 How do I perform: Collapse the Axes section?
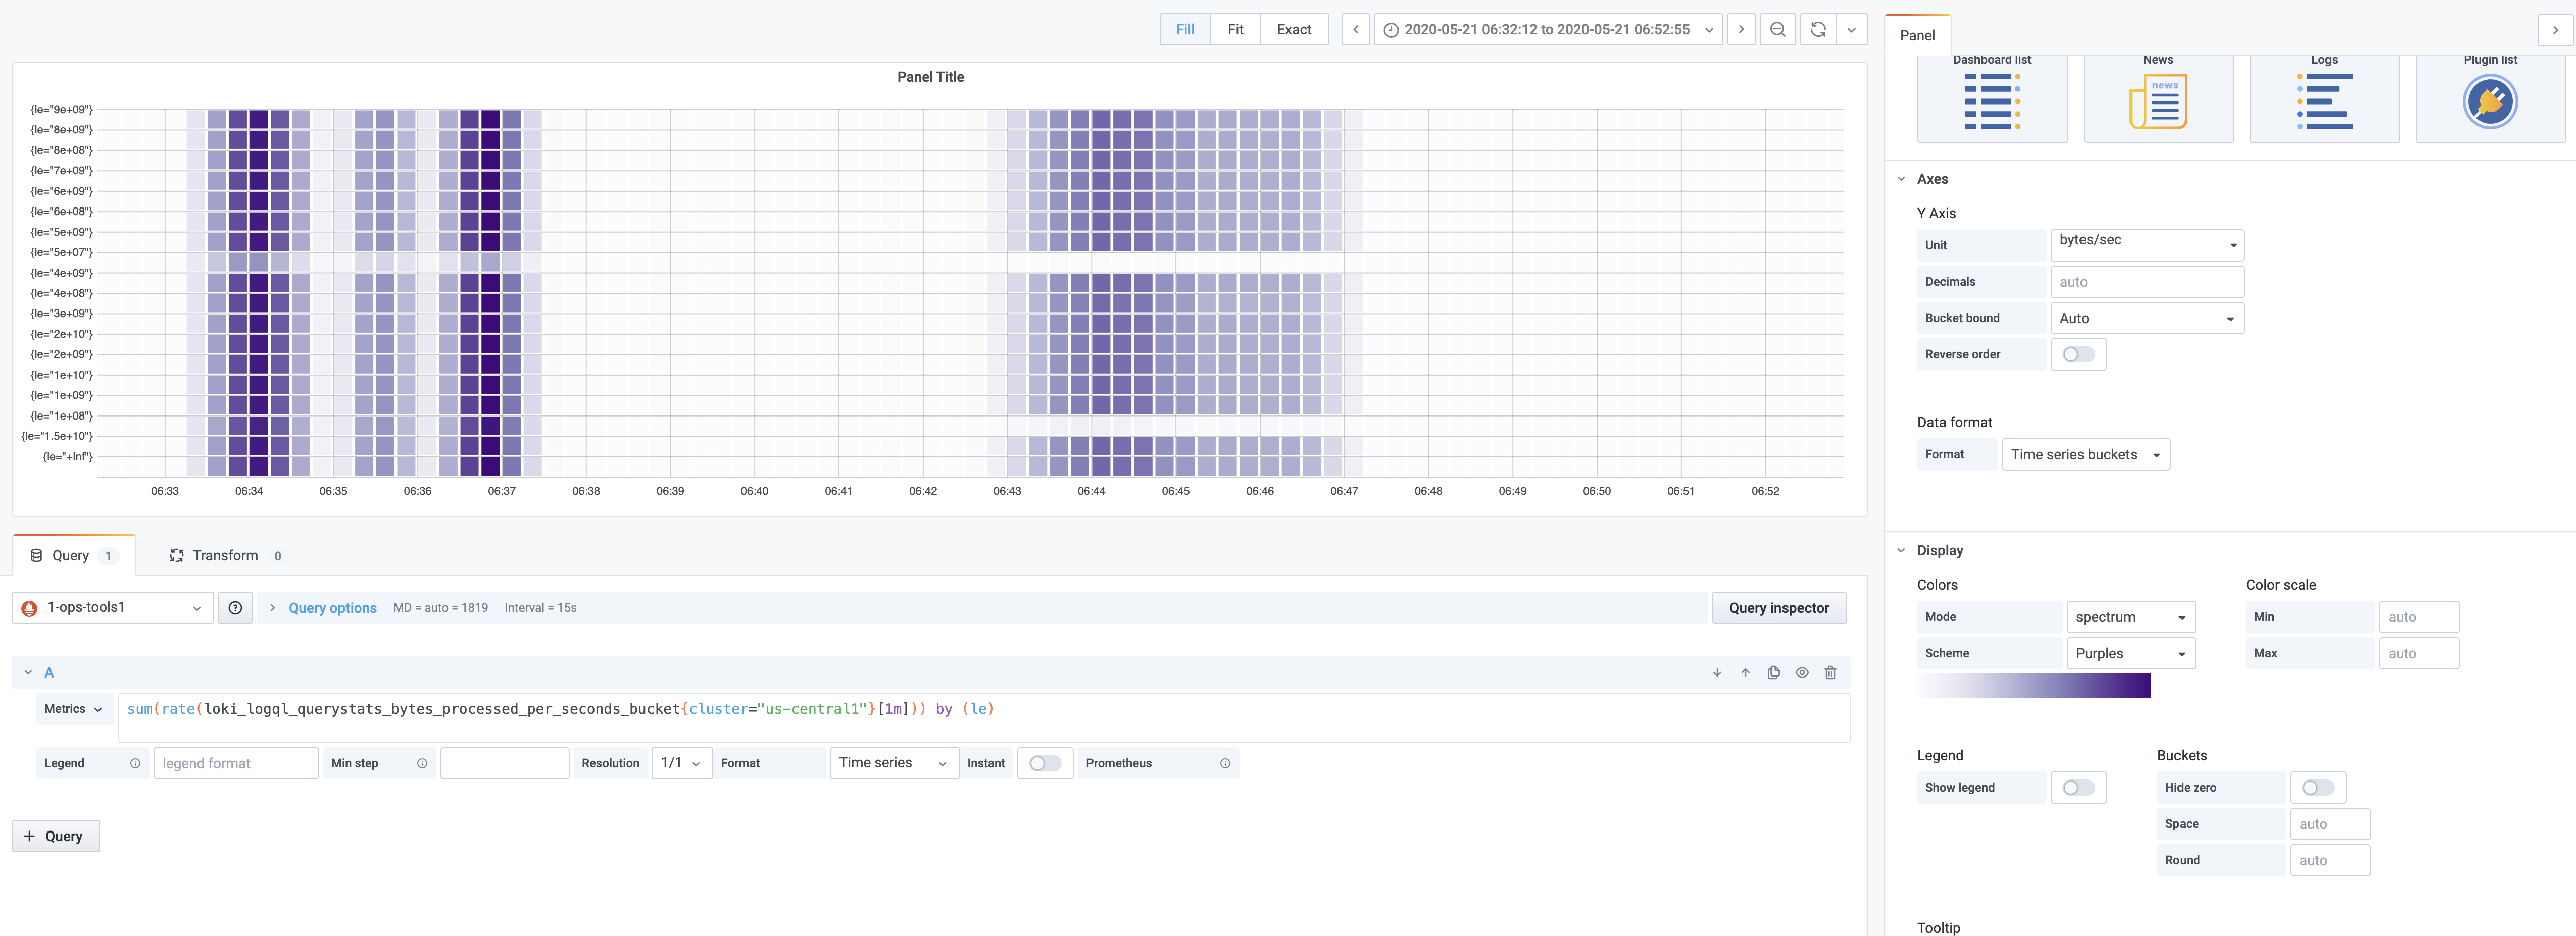tap(1901, 178)
